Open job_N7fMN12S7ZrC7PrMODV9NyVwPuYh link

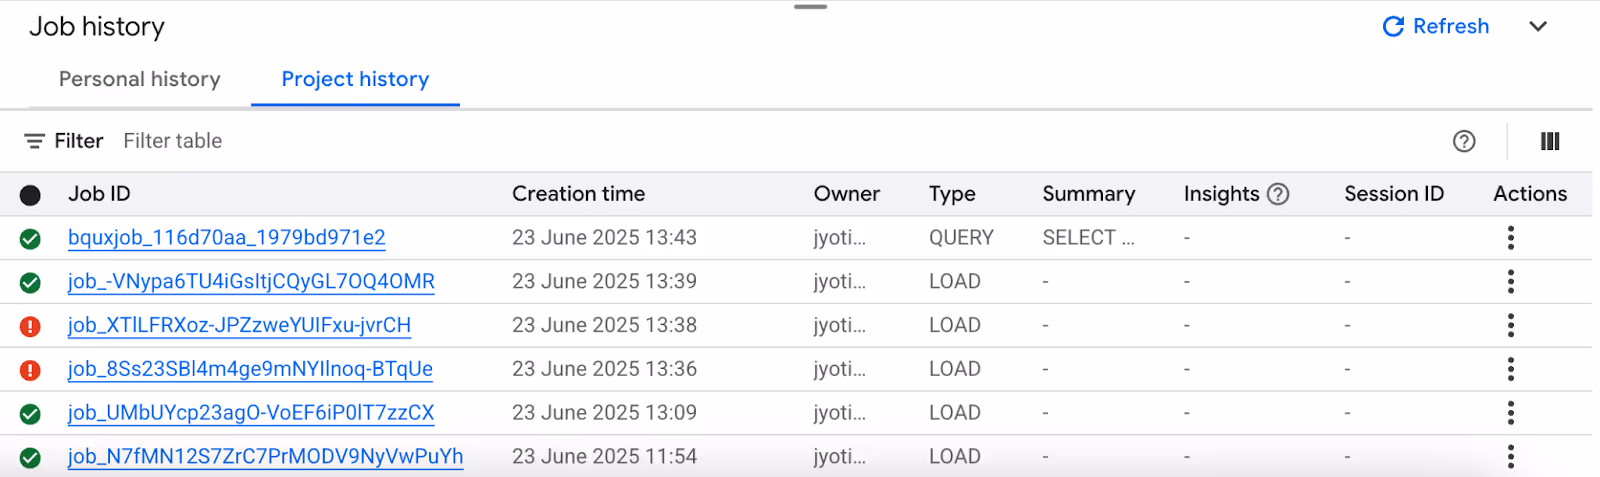[x=265, y=457]
